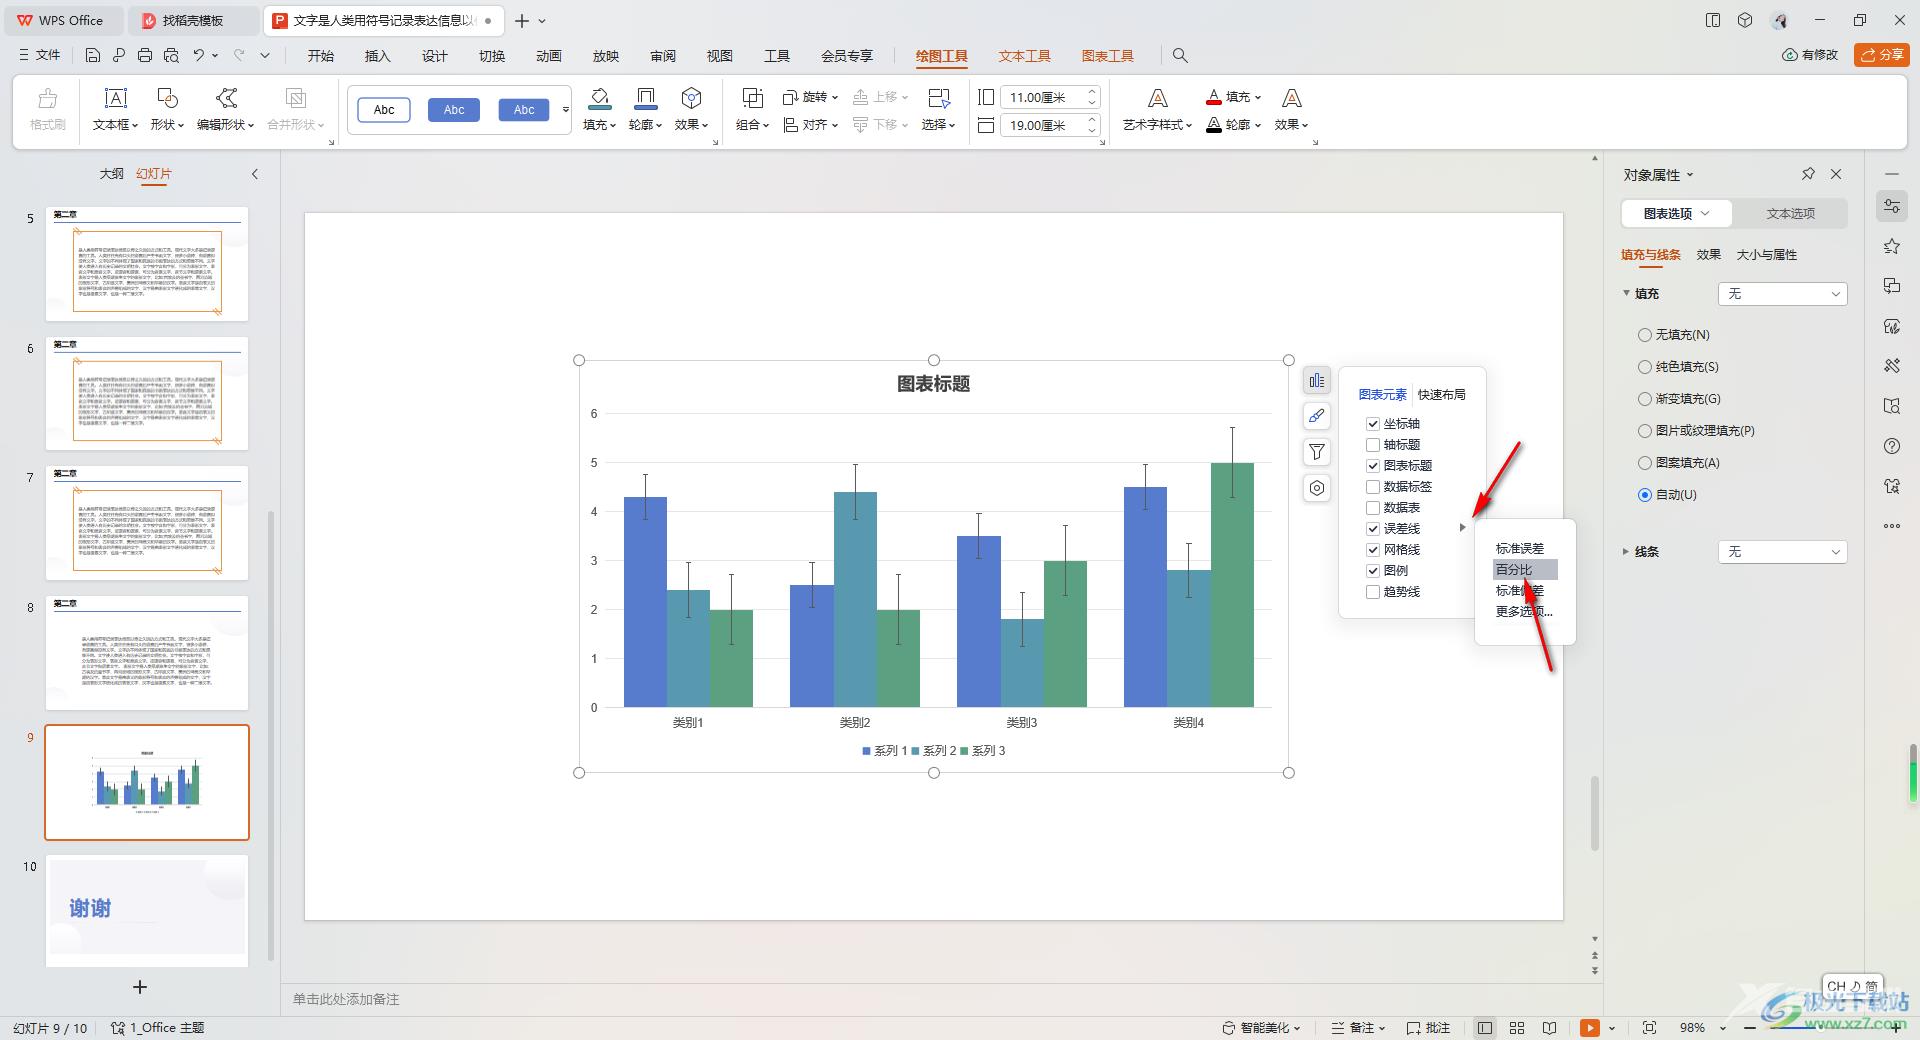Toggle the 数据标签 checkbox
Viewport: 1920px width, 1040px height.
tap(1373, 487)
